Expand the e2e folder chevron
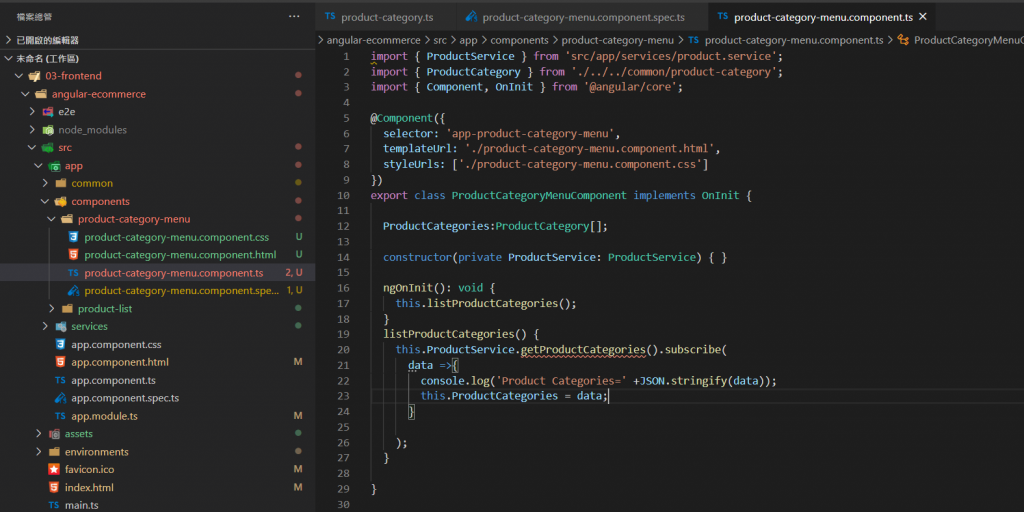 click(31, 112)
